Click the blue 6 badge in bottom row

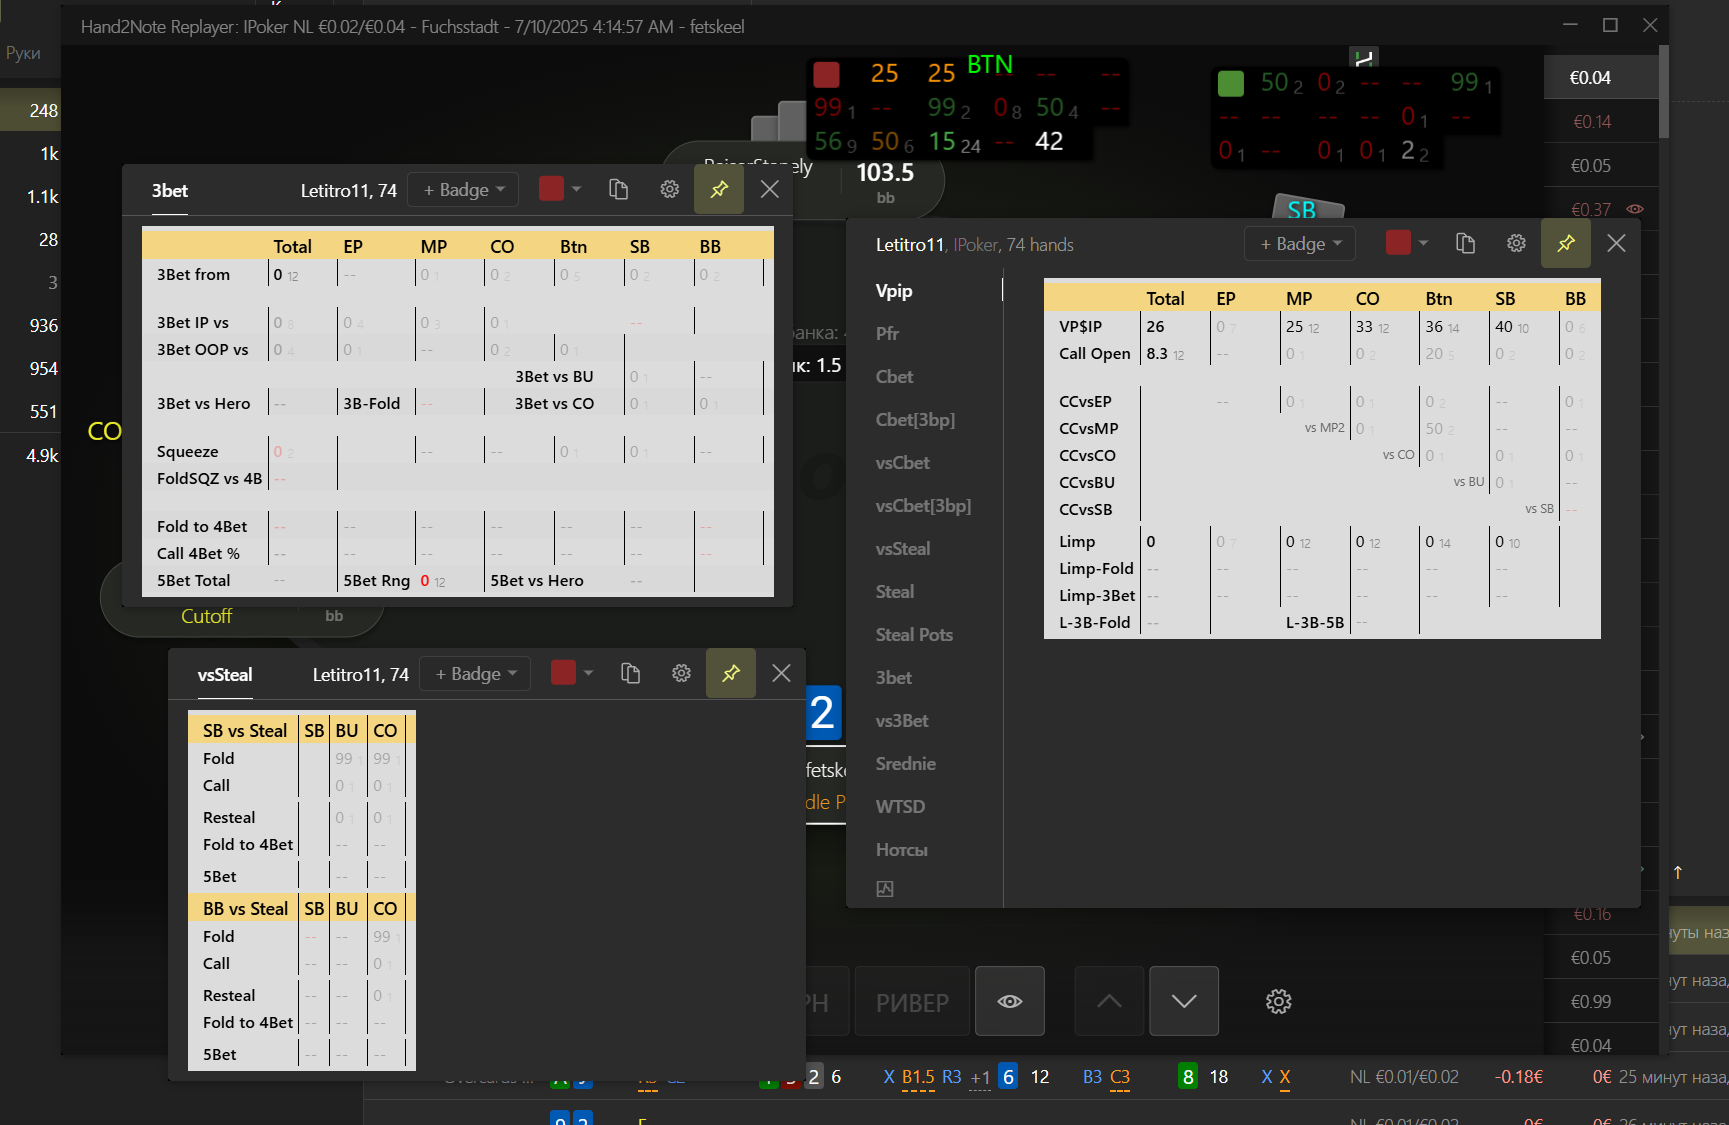tap(1008, 1077)
